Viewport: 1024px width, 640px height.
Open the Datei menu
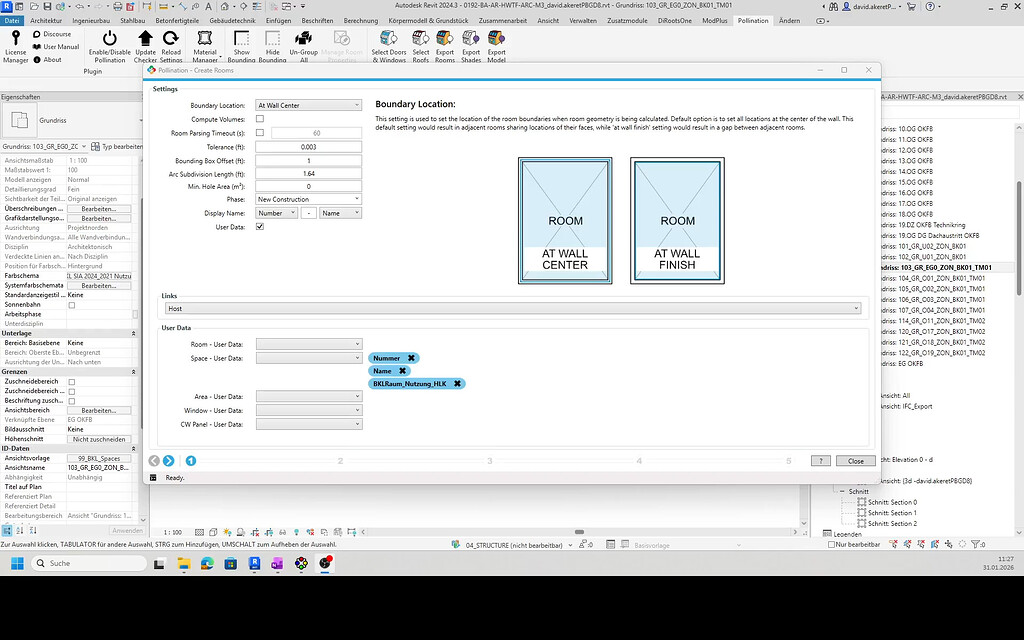click(12, 20)
